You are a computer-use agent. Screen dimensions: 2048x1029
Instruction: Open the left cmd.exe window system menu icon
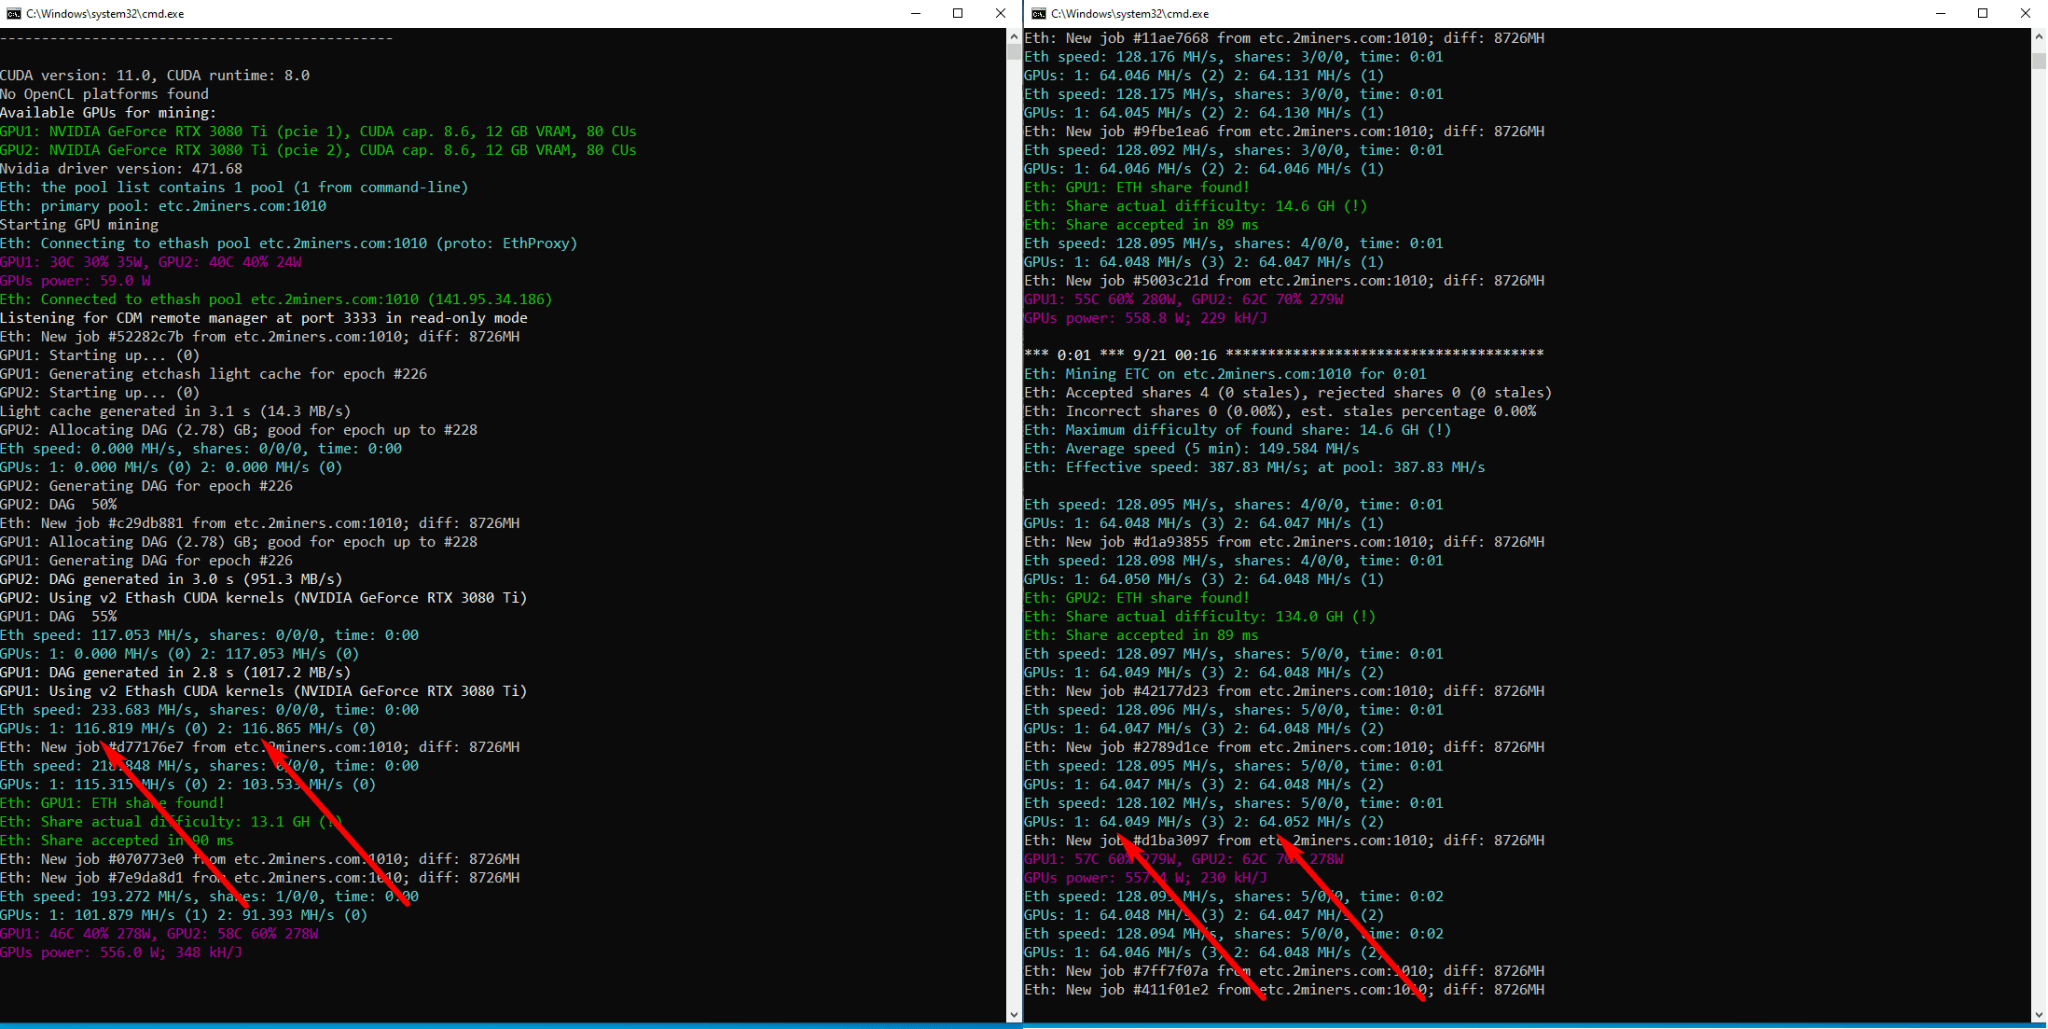(x=13, y=13)
